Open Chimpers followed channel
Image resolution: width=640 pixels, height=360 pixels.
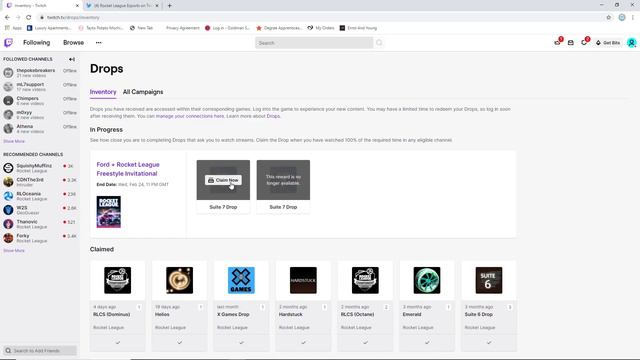point(40,100)
